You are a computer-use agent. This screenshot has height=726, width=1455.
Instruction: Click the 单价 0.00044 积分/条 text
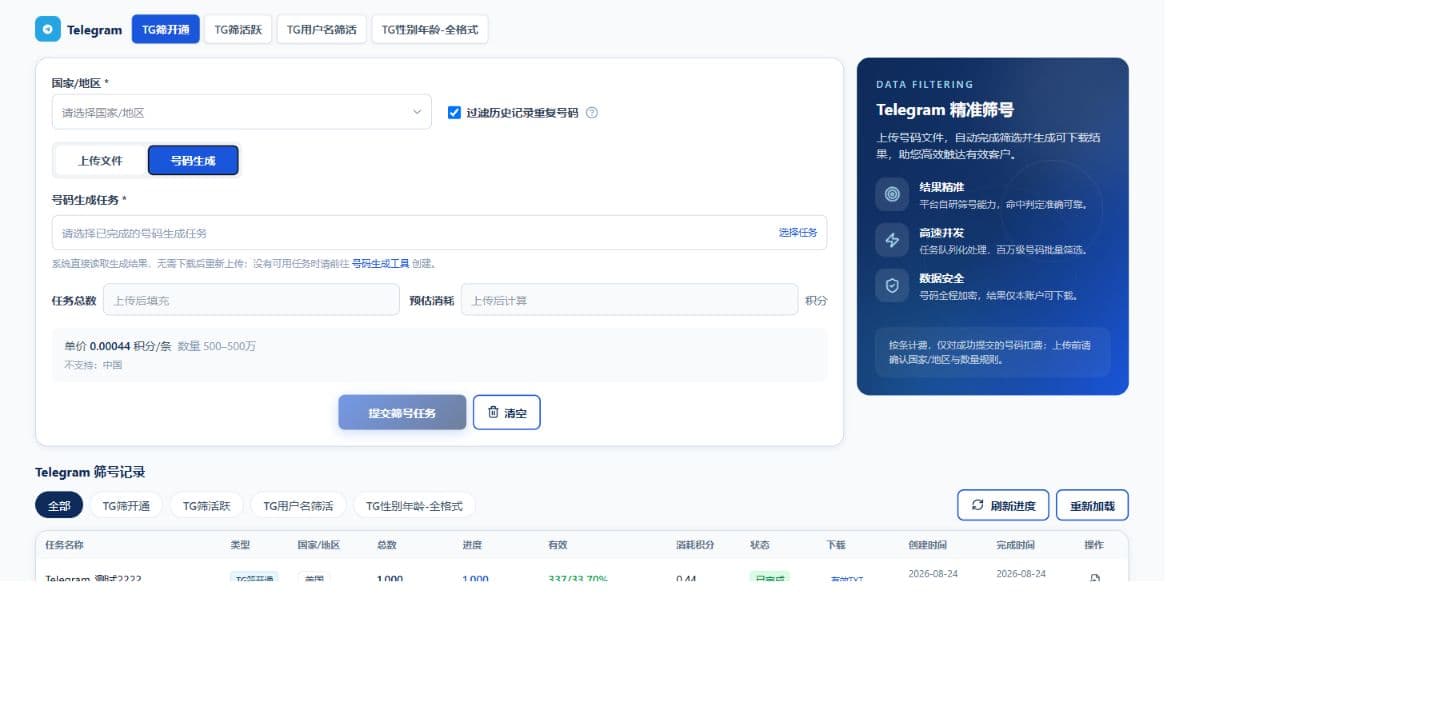118,346
